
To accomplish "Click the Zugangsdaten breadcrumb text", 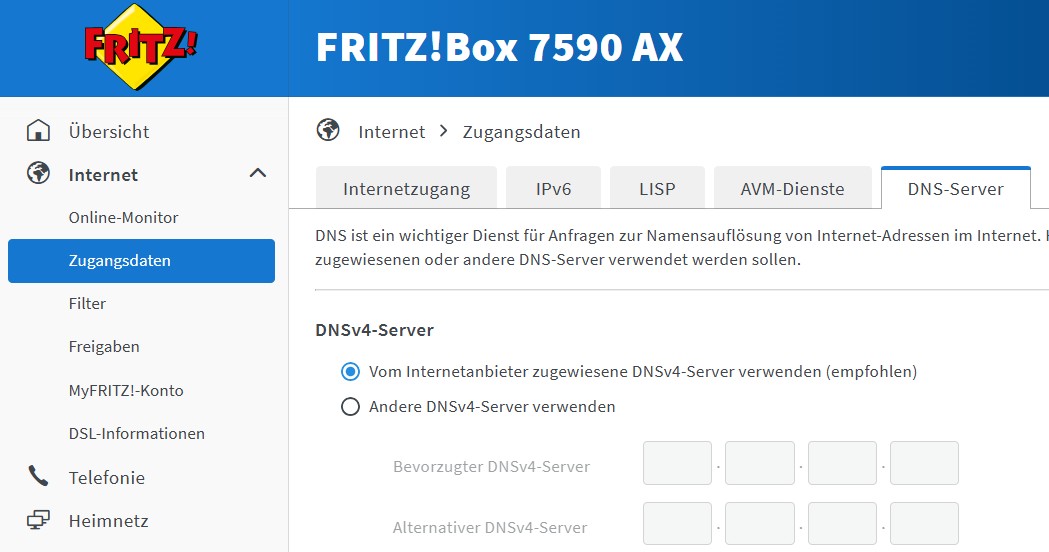I will coord(521,132).
